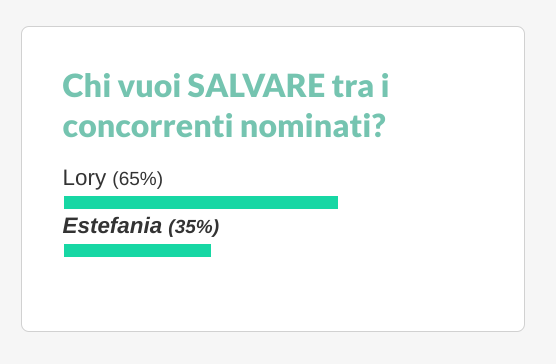Click the right end of Estefania's bar
Viewport: 556px width, 364px height.
pyautogui.click(x=208, y=250)
